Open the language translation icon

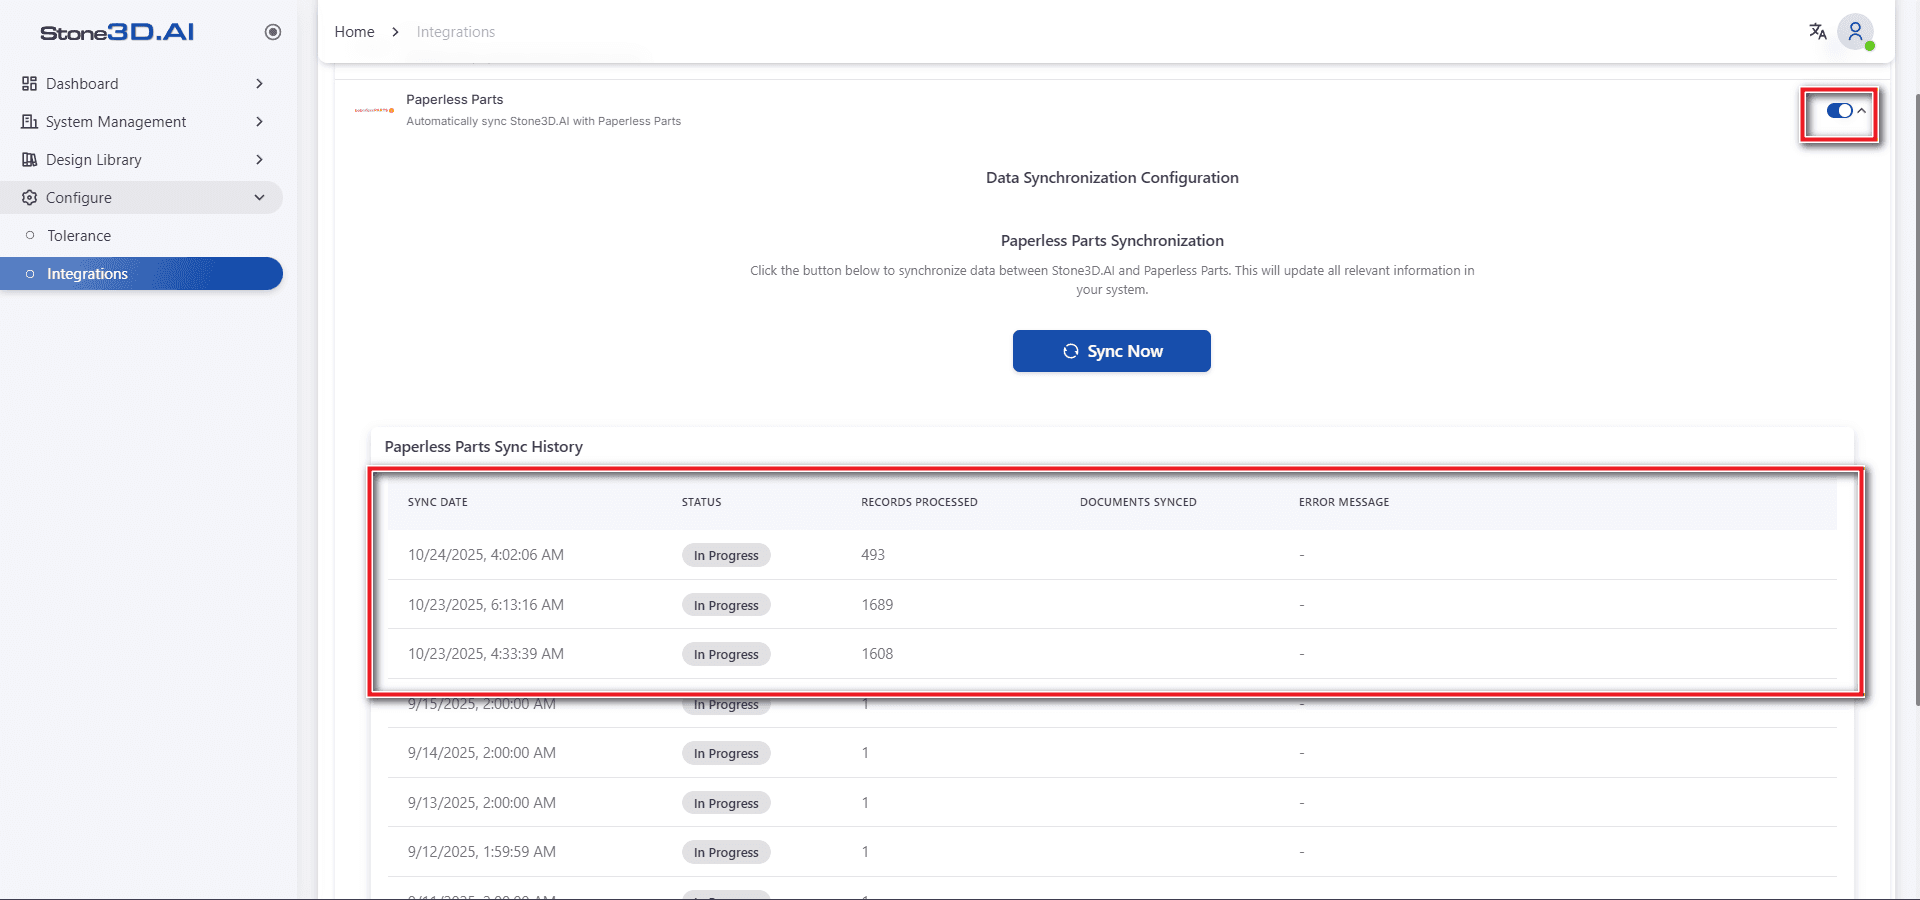[x=1817, y=31]
